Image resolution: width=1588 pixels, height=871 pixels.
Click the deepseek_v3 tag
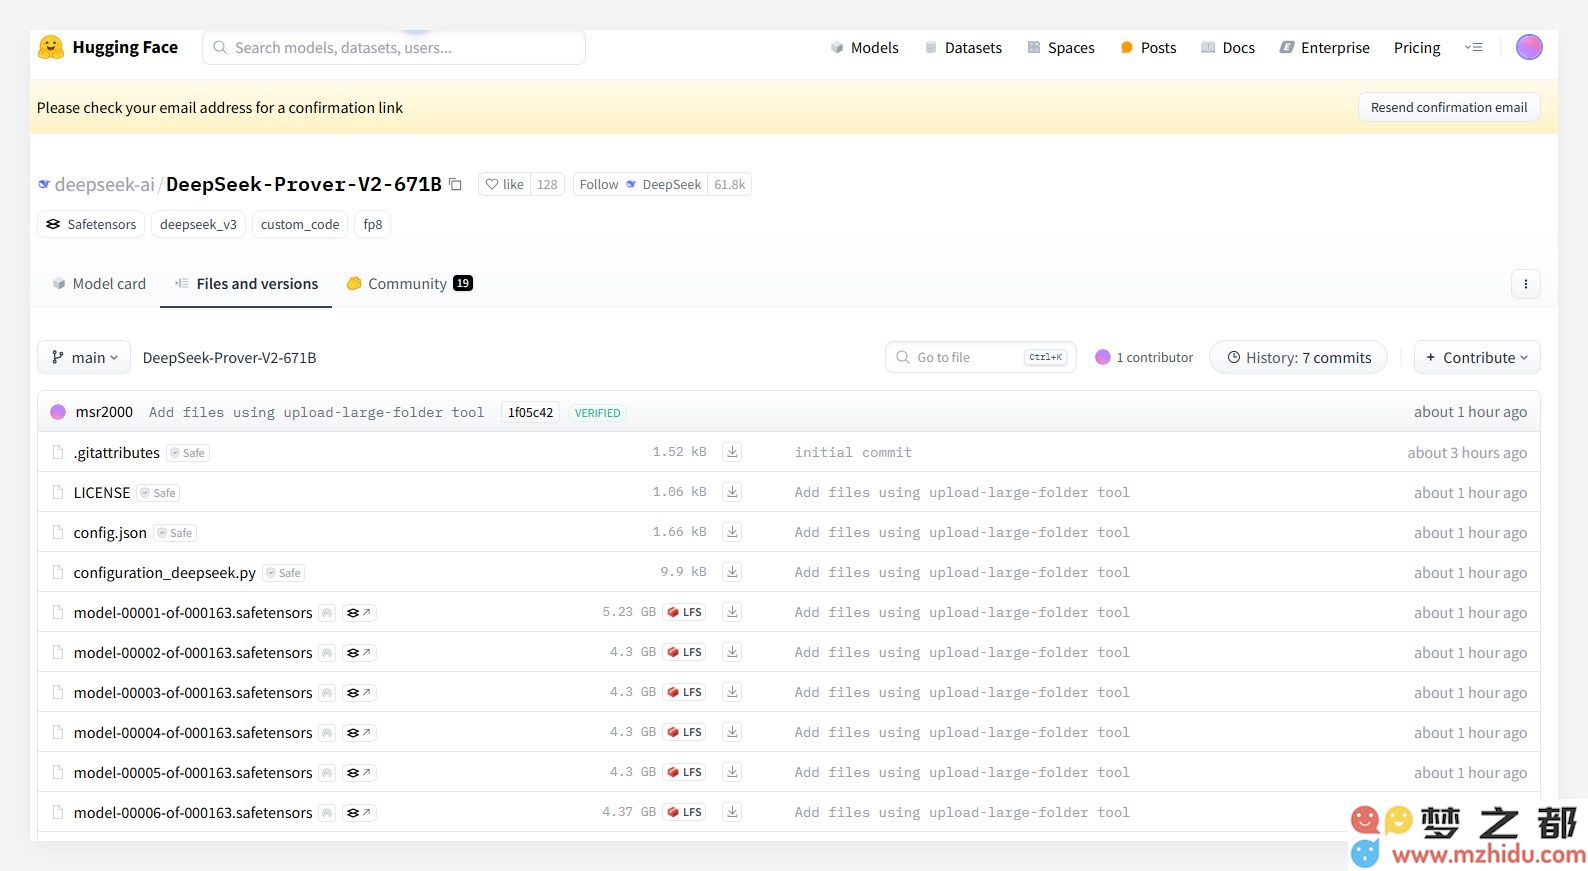tap(198, 224)
